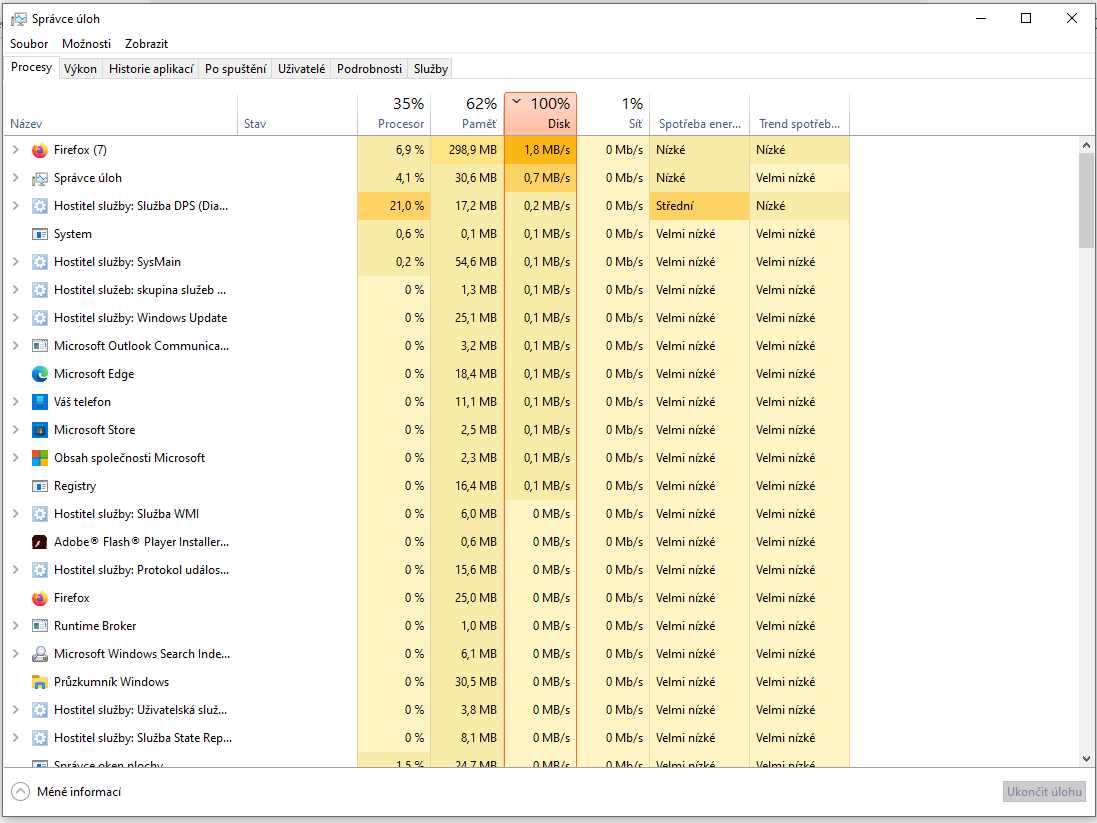Open the Služby tab

[x=431, y=69]
